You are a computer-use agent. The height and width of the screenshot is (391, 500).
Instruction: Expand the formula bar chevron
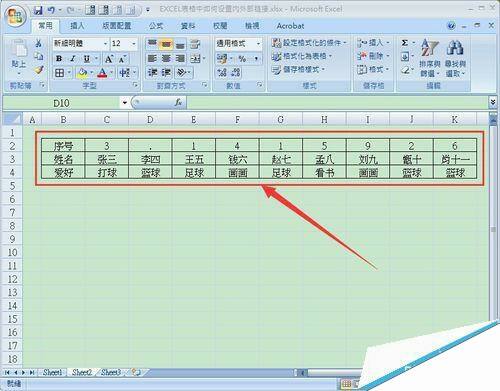pyautogui.click(x=493, y=102)
